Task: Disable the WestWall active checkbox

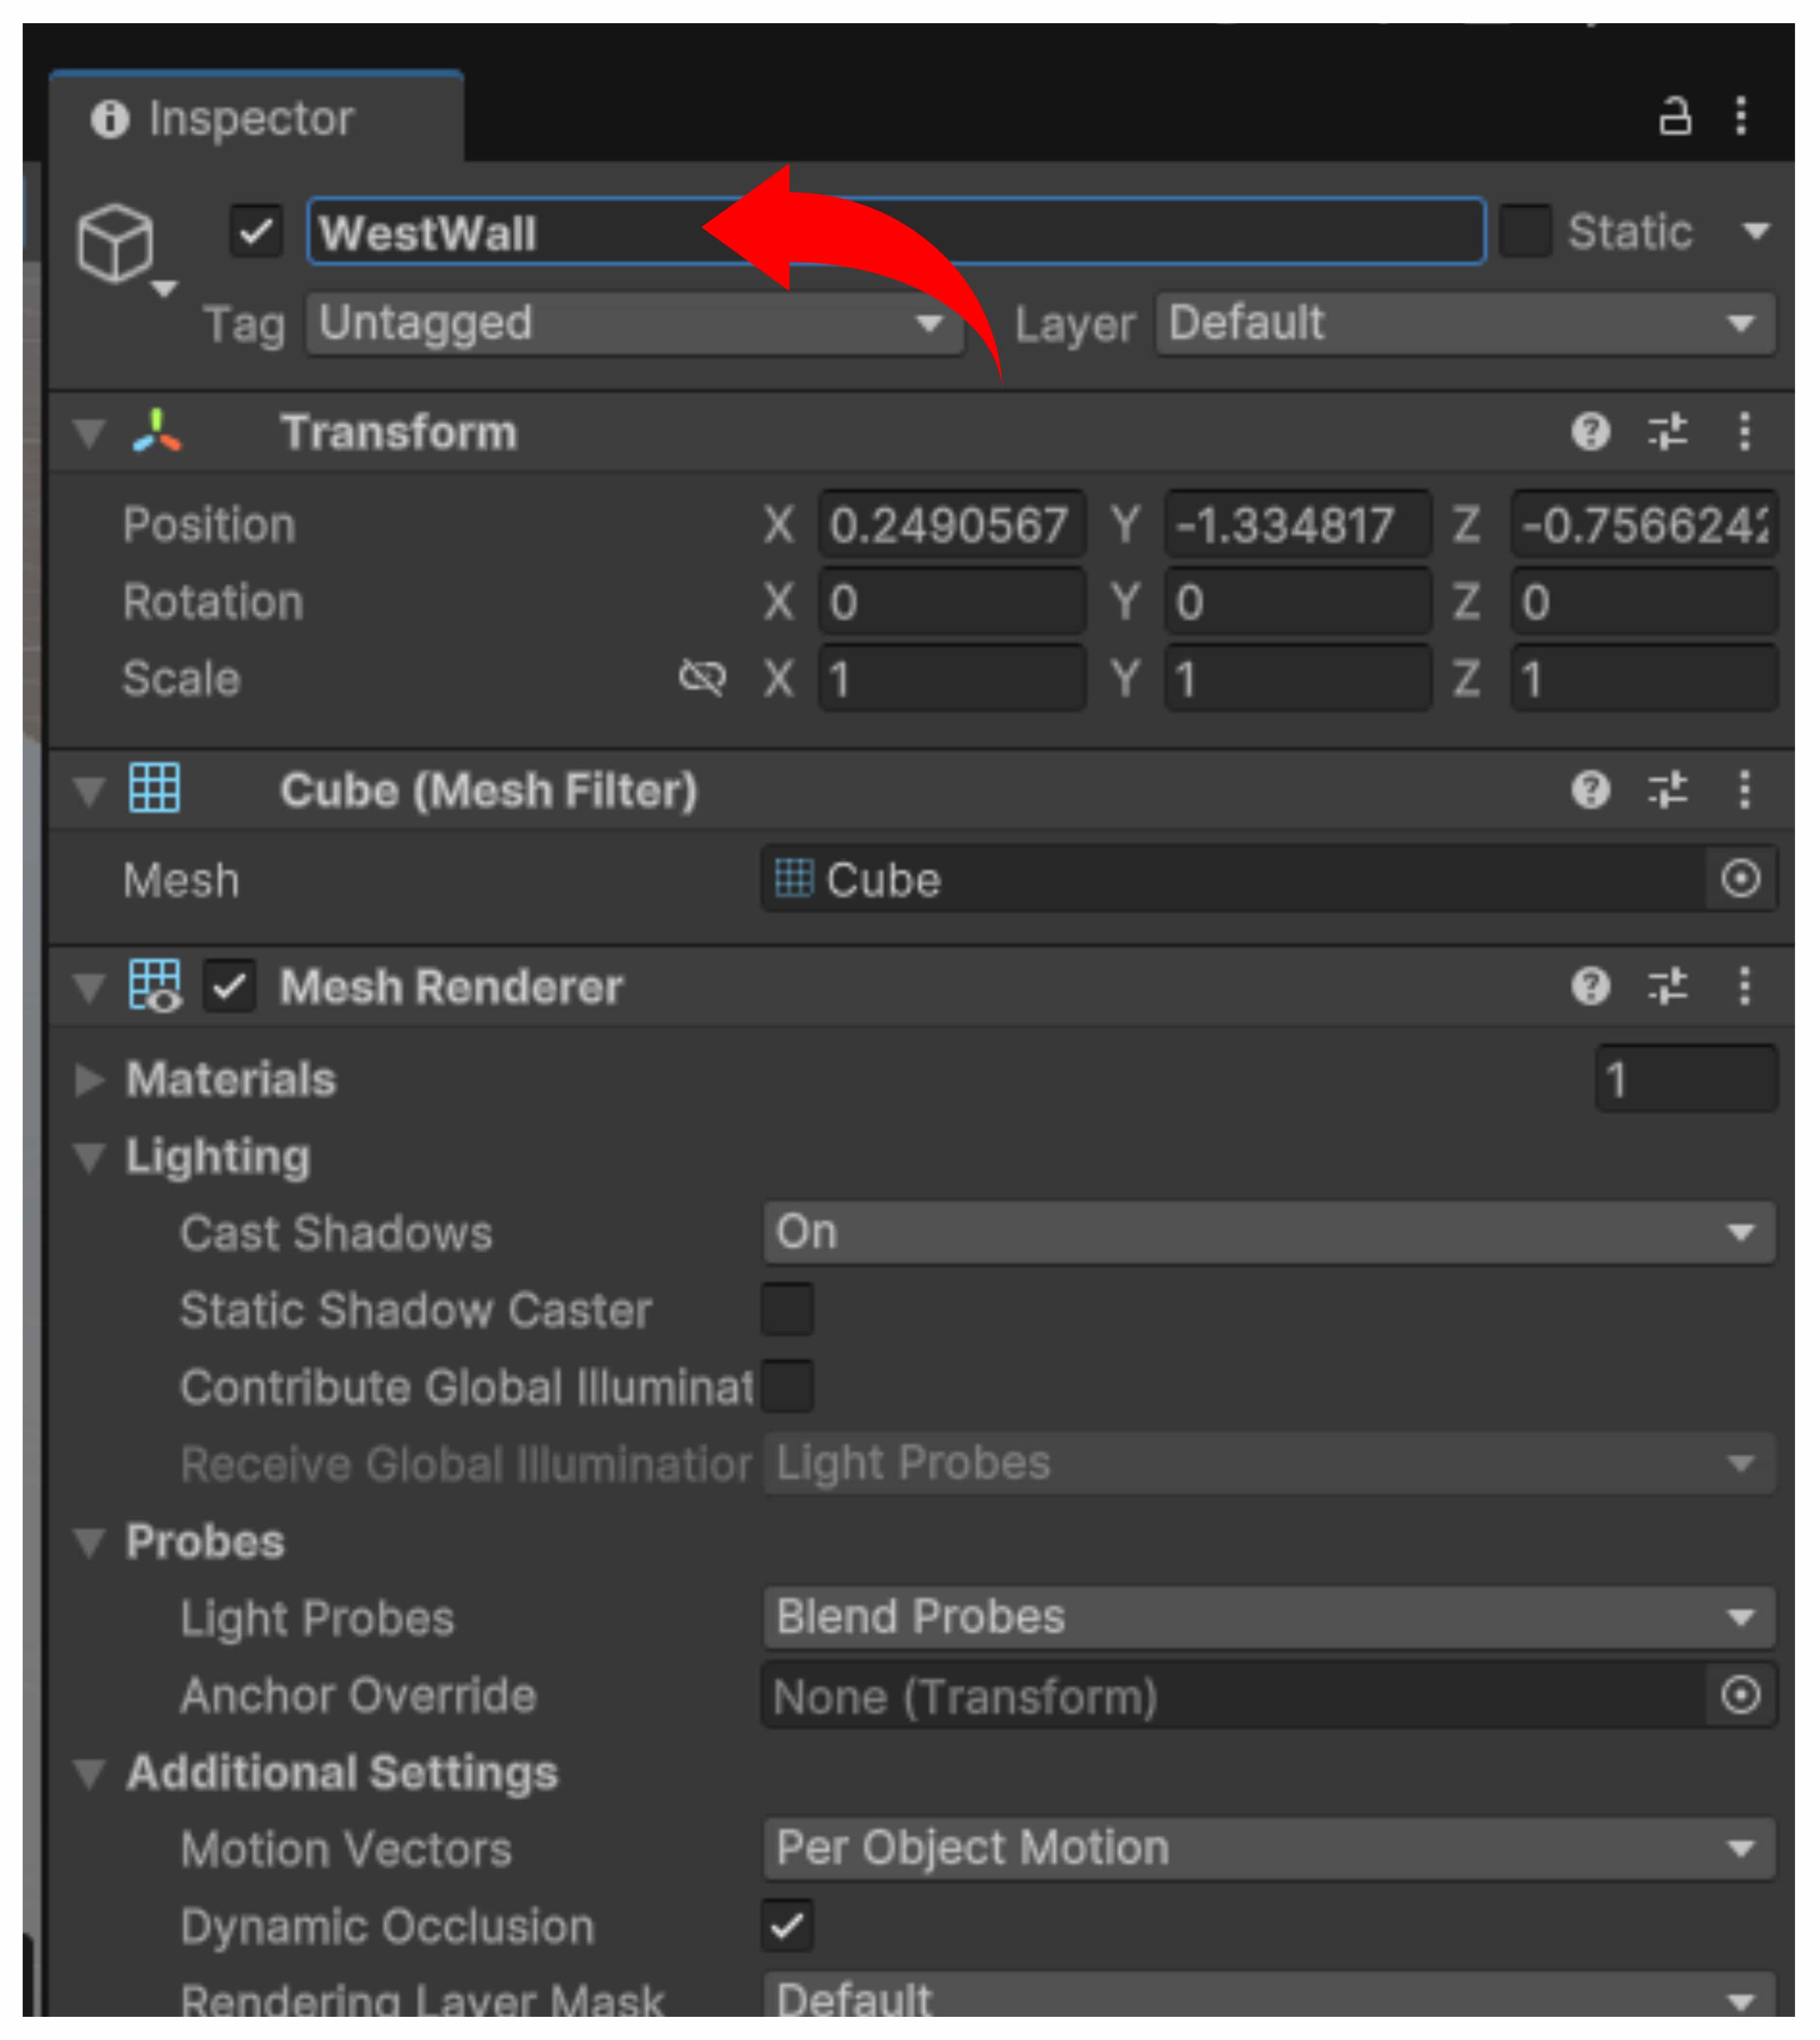Action: pos(256,232)
